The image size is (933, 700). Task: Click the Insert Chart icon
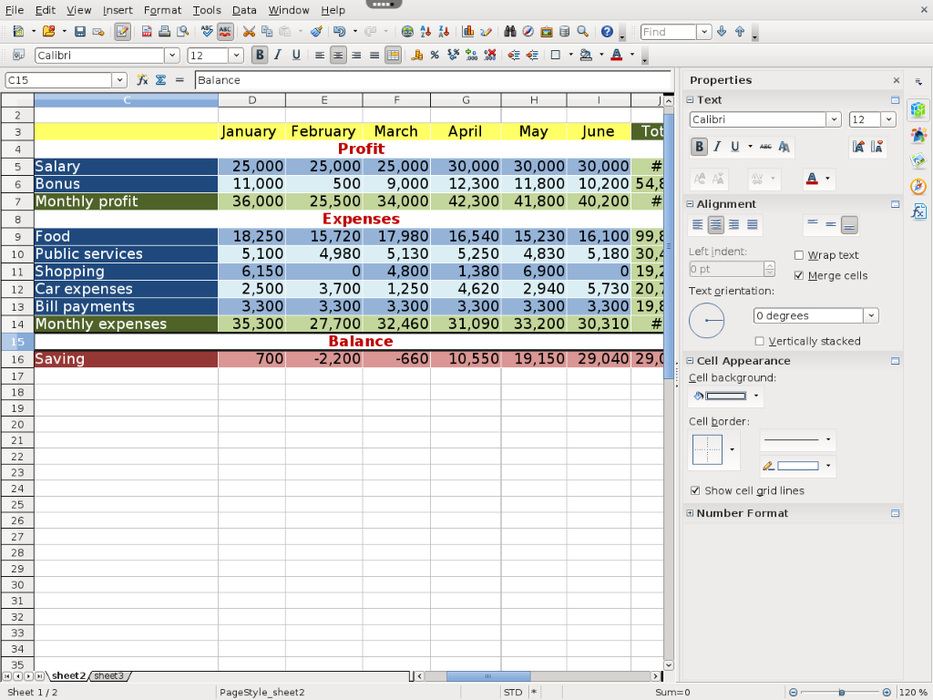(468, 32)
